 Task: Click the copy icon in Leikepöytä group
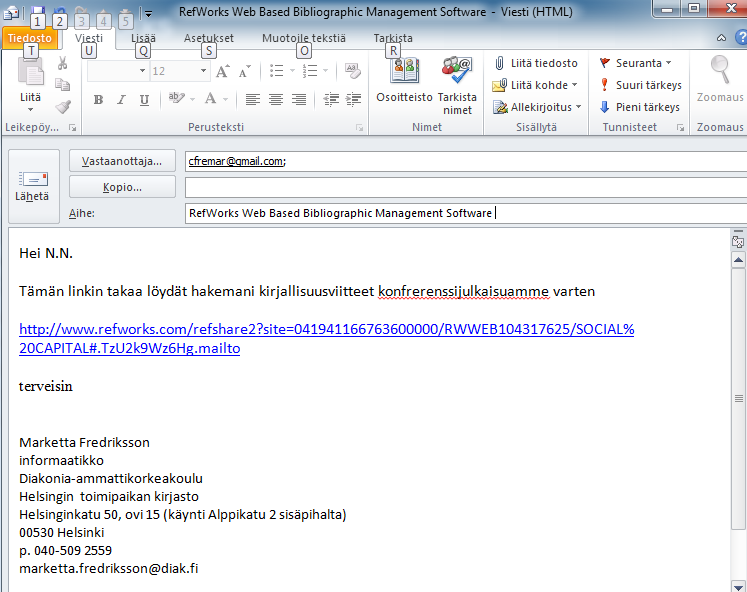pyautogui.click(x=62, y=85)
